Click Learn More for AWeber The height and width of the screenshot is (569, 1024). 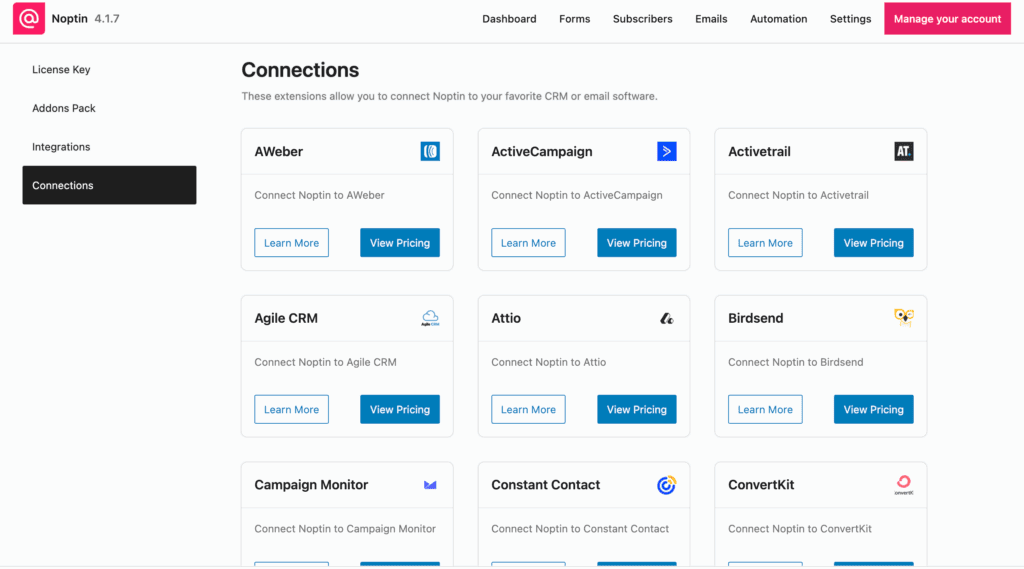[291, 243]
